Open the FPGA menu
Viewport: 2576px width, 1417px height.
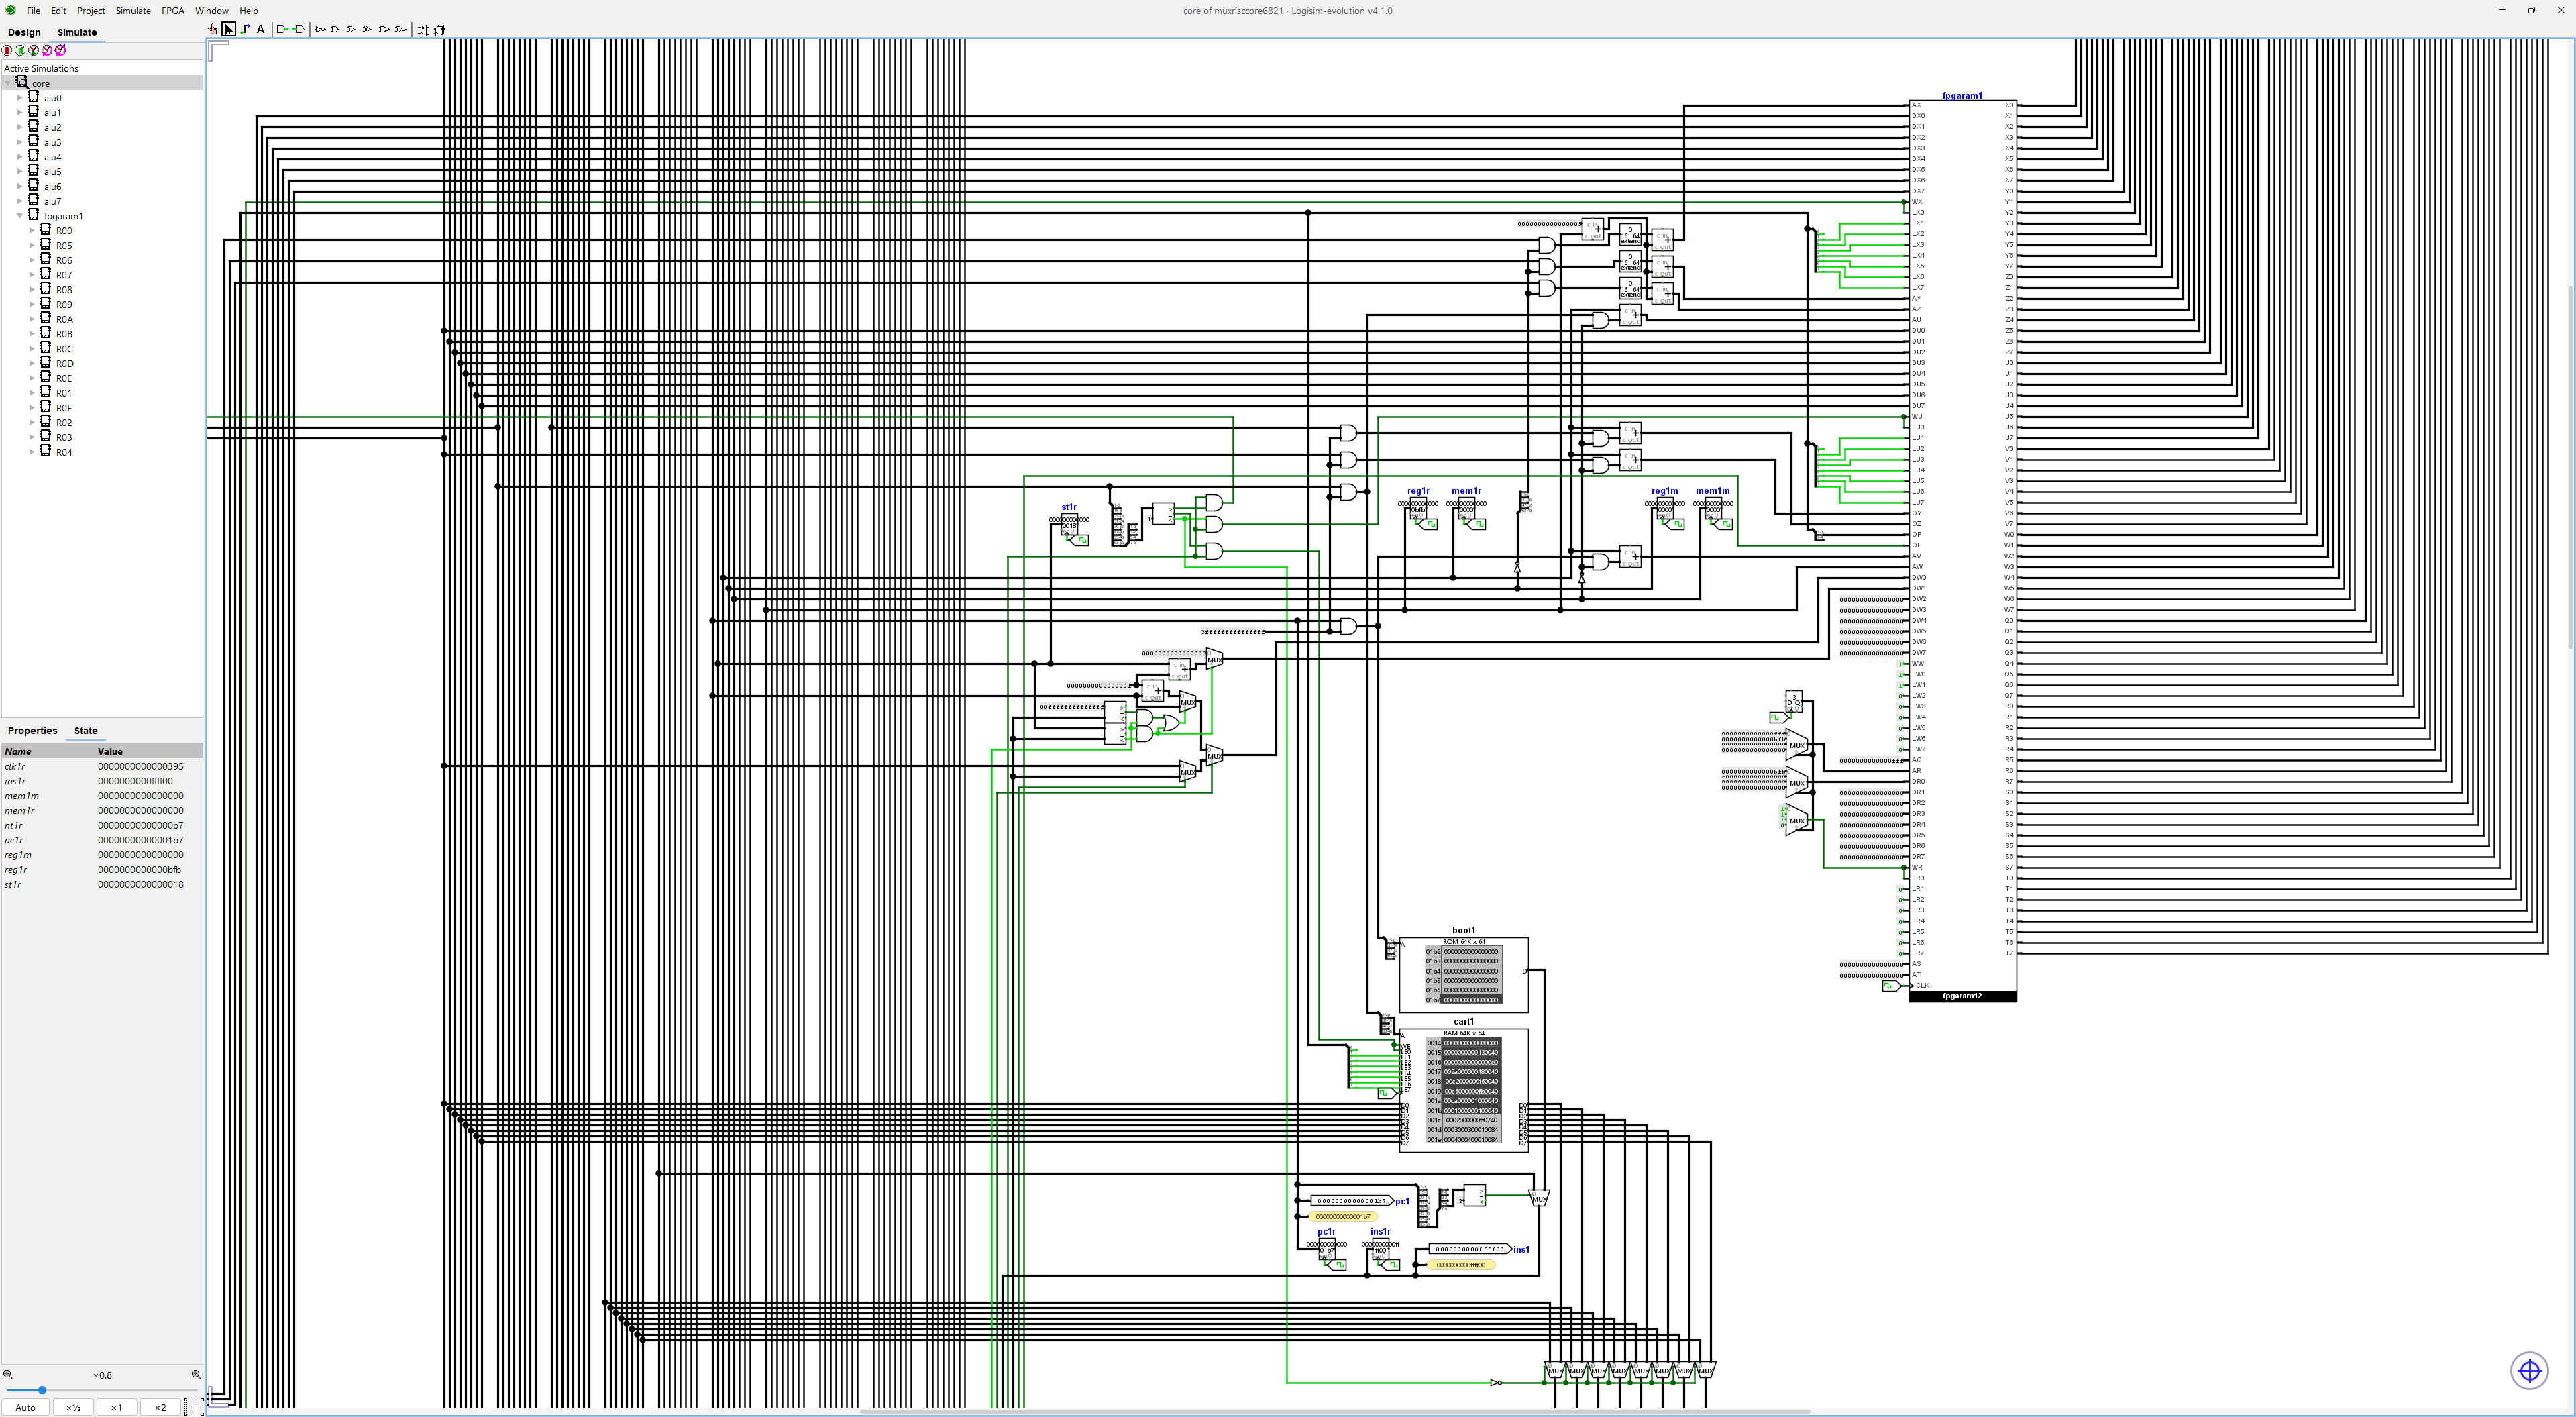pos(173,11)
